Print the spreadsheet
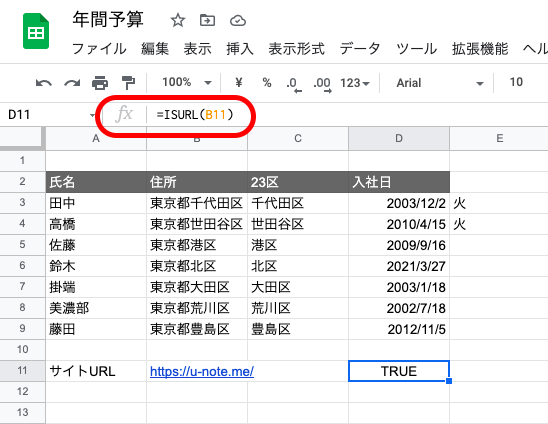The height and width of the screenshot is (424, 548). 100,83
